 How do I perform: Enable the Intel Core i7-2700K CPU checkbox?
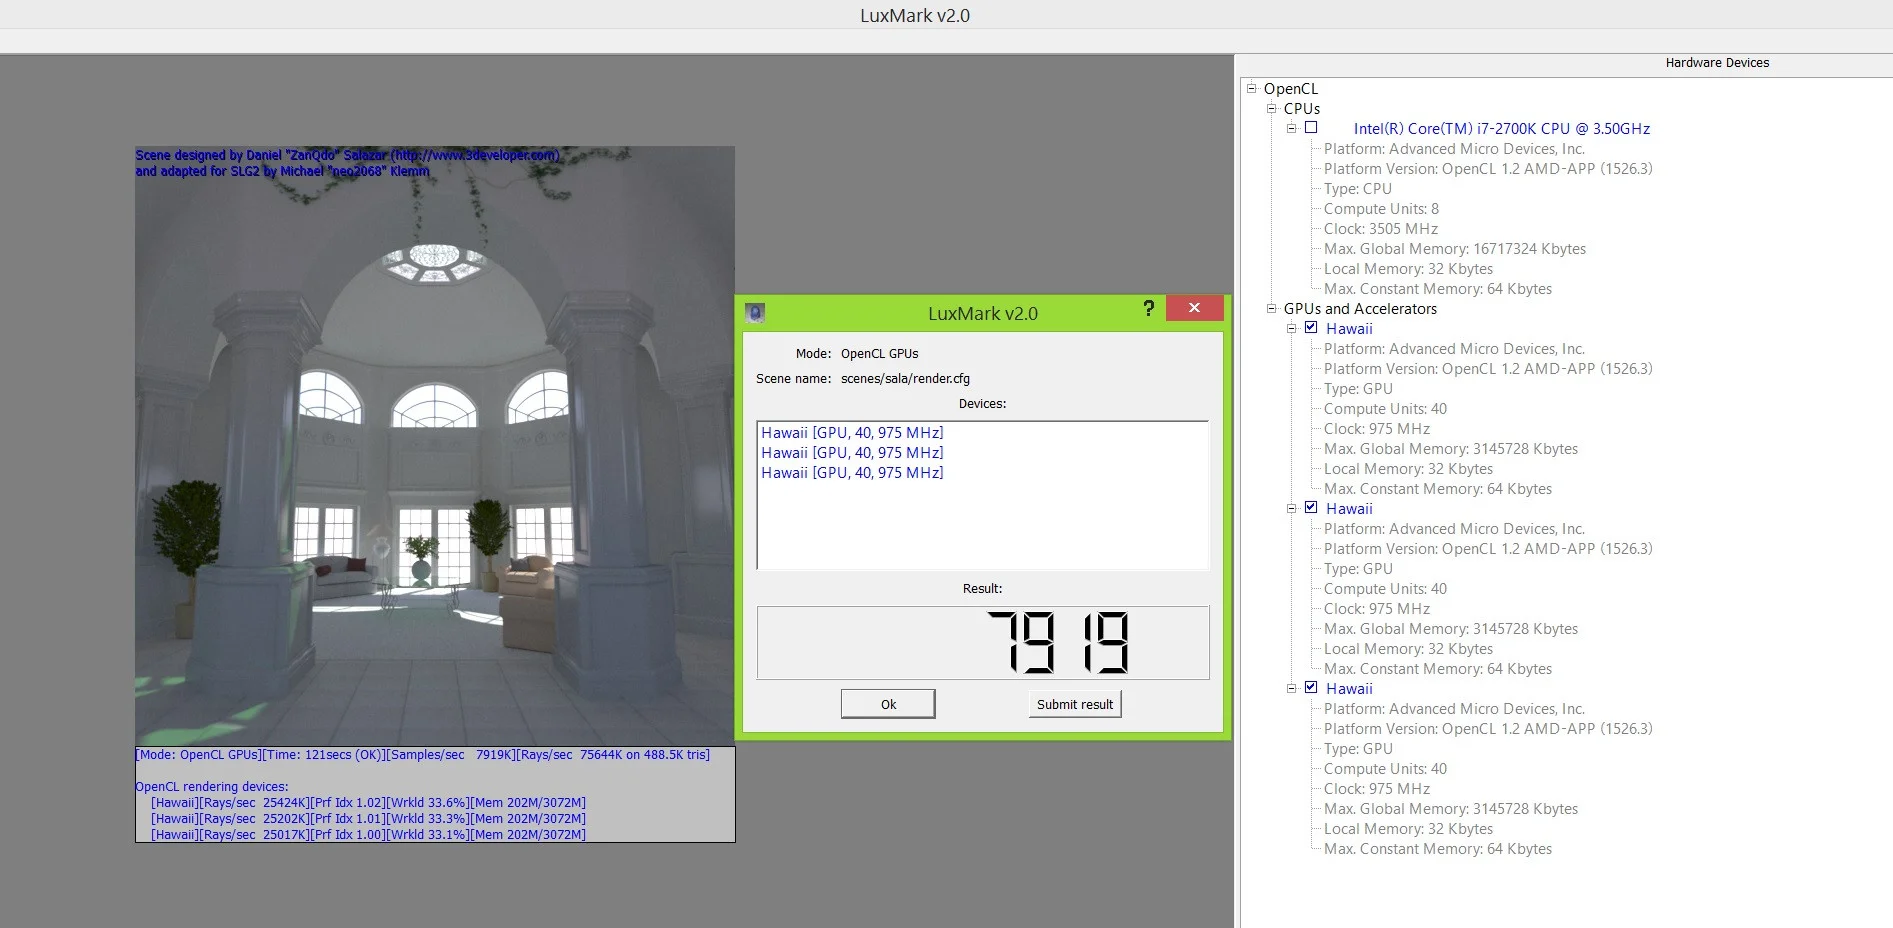[1311, 128]
